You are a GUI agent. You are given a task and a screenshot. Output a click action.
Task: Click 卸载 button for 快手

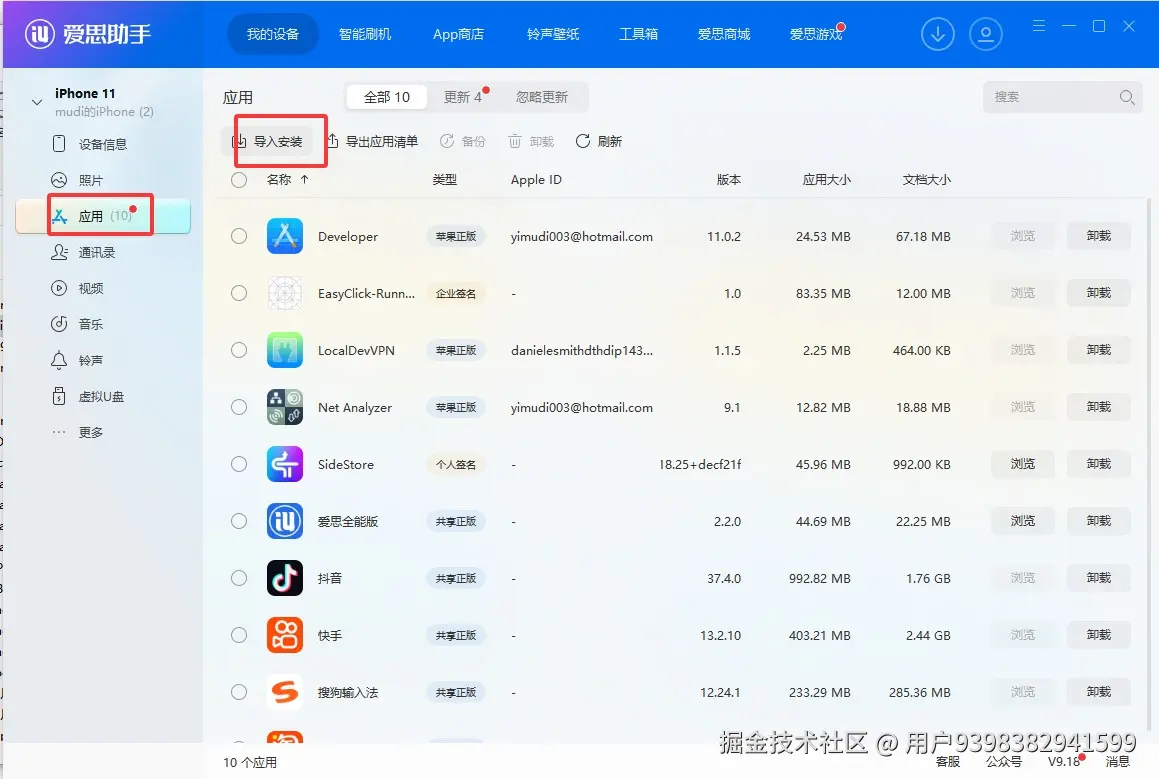(x=1099, y=635)
